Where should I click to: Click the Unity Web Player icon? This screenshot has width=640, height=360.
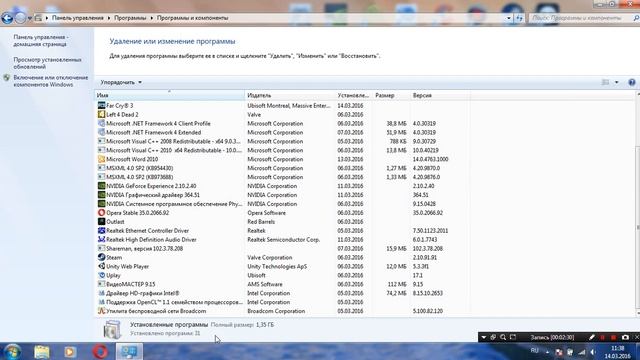[101, 266]
